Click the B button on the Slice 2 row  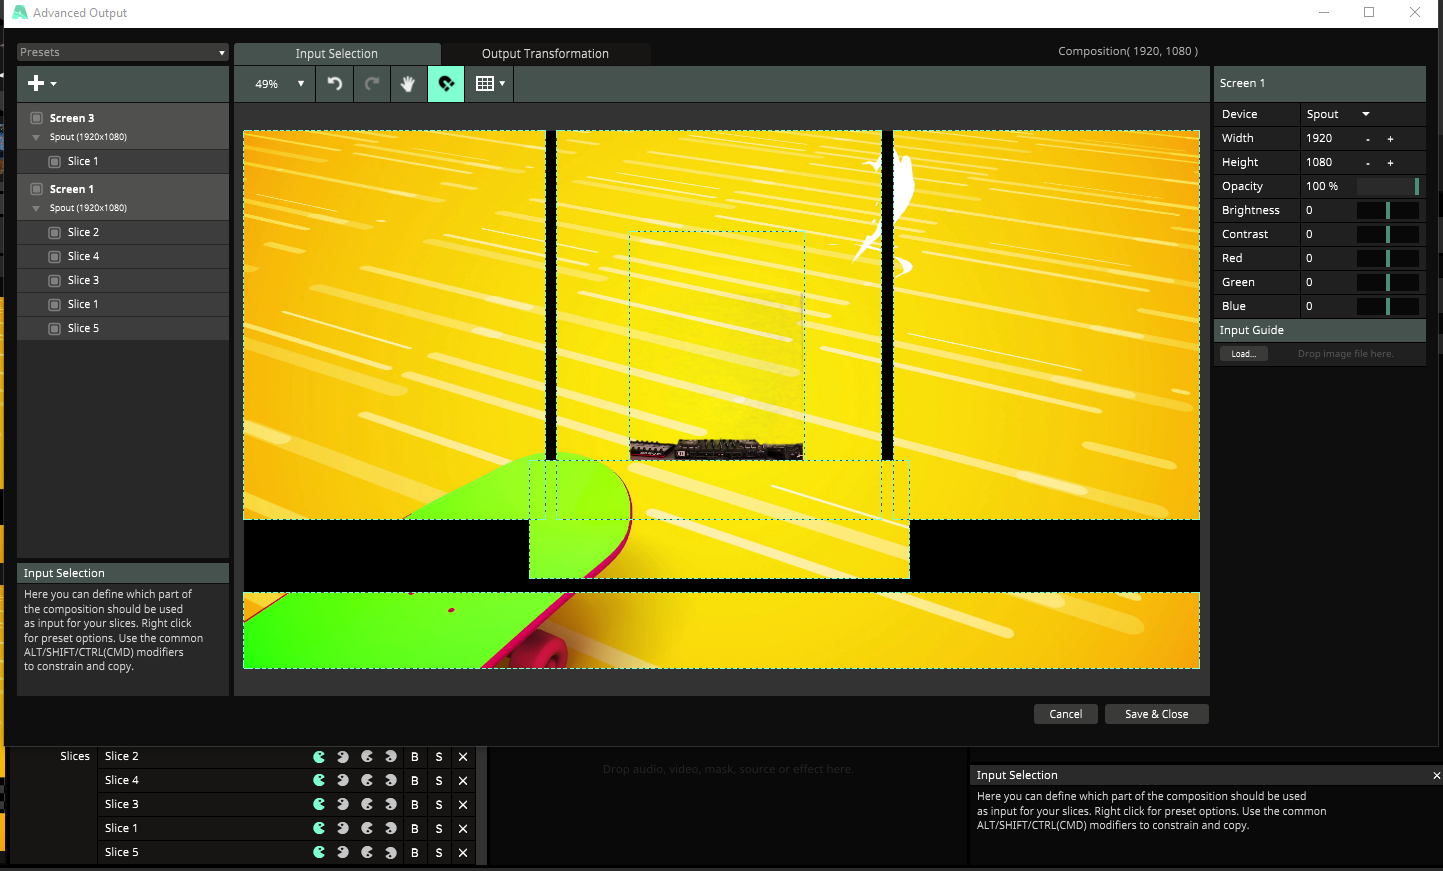pos(415,757)
